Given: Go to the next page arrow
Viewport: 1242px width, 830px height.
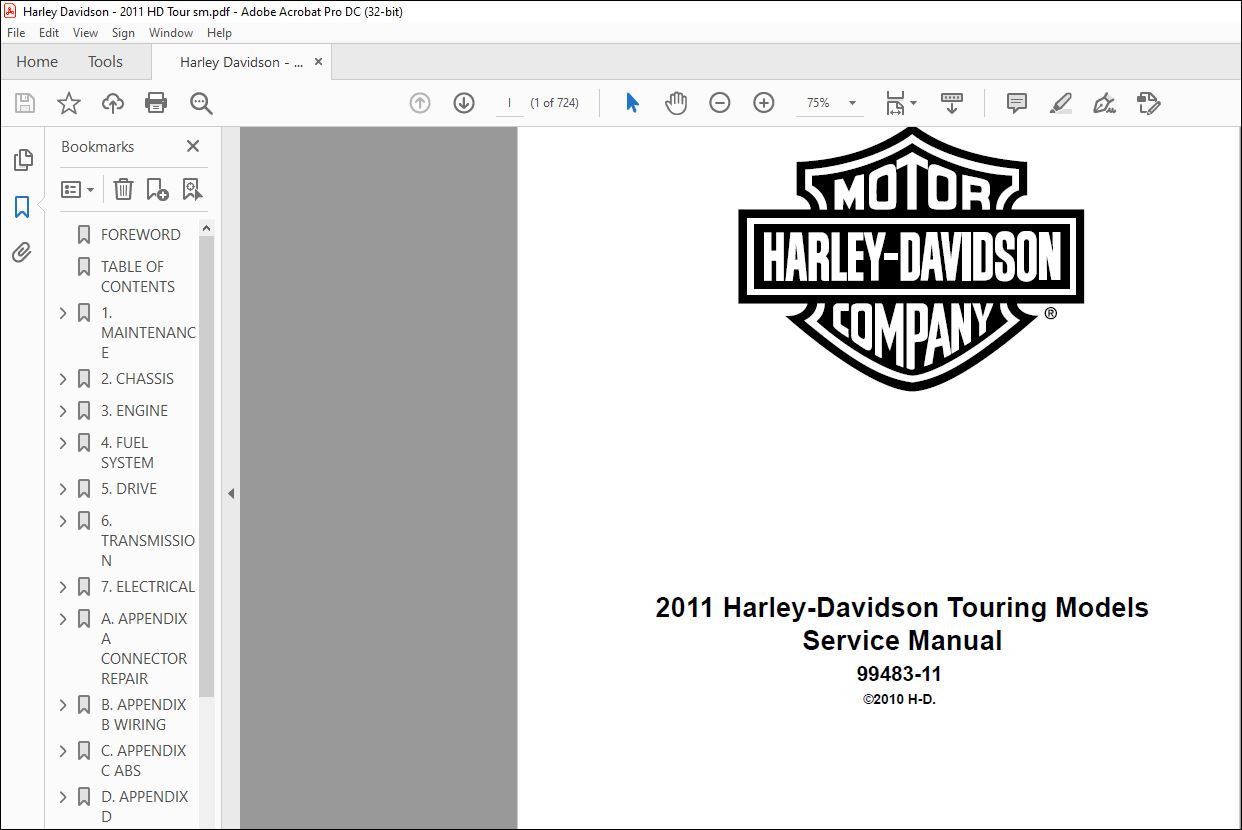Looking at the screenshot, I should 464,103.
